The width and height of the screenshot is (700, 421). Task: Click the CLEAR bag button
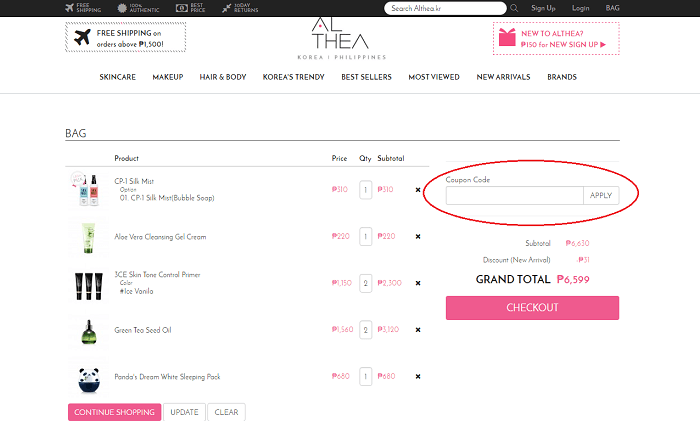tap(226, 412)
